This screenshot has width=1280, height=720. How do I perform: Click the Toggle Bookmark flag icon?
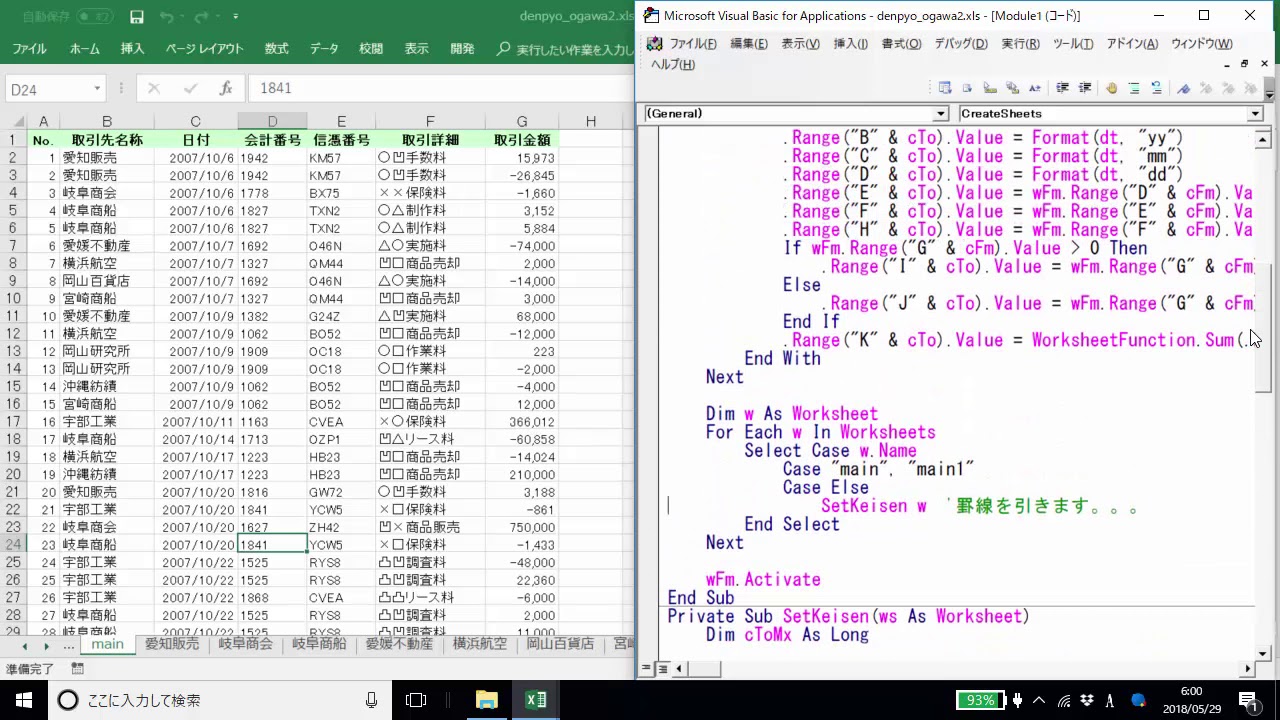[x=1183, y=88]
